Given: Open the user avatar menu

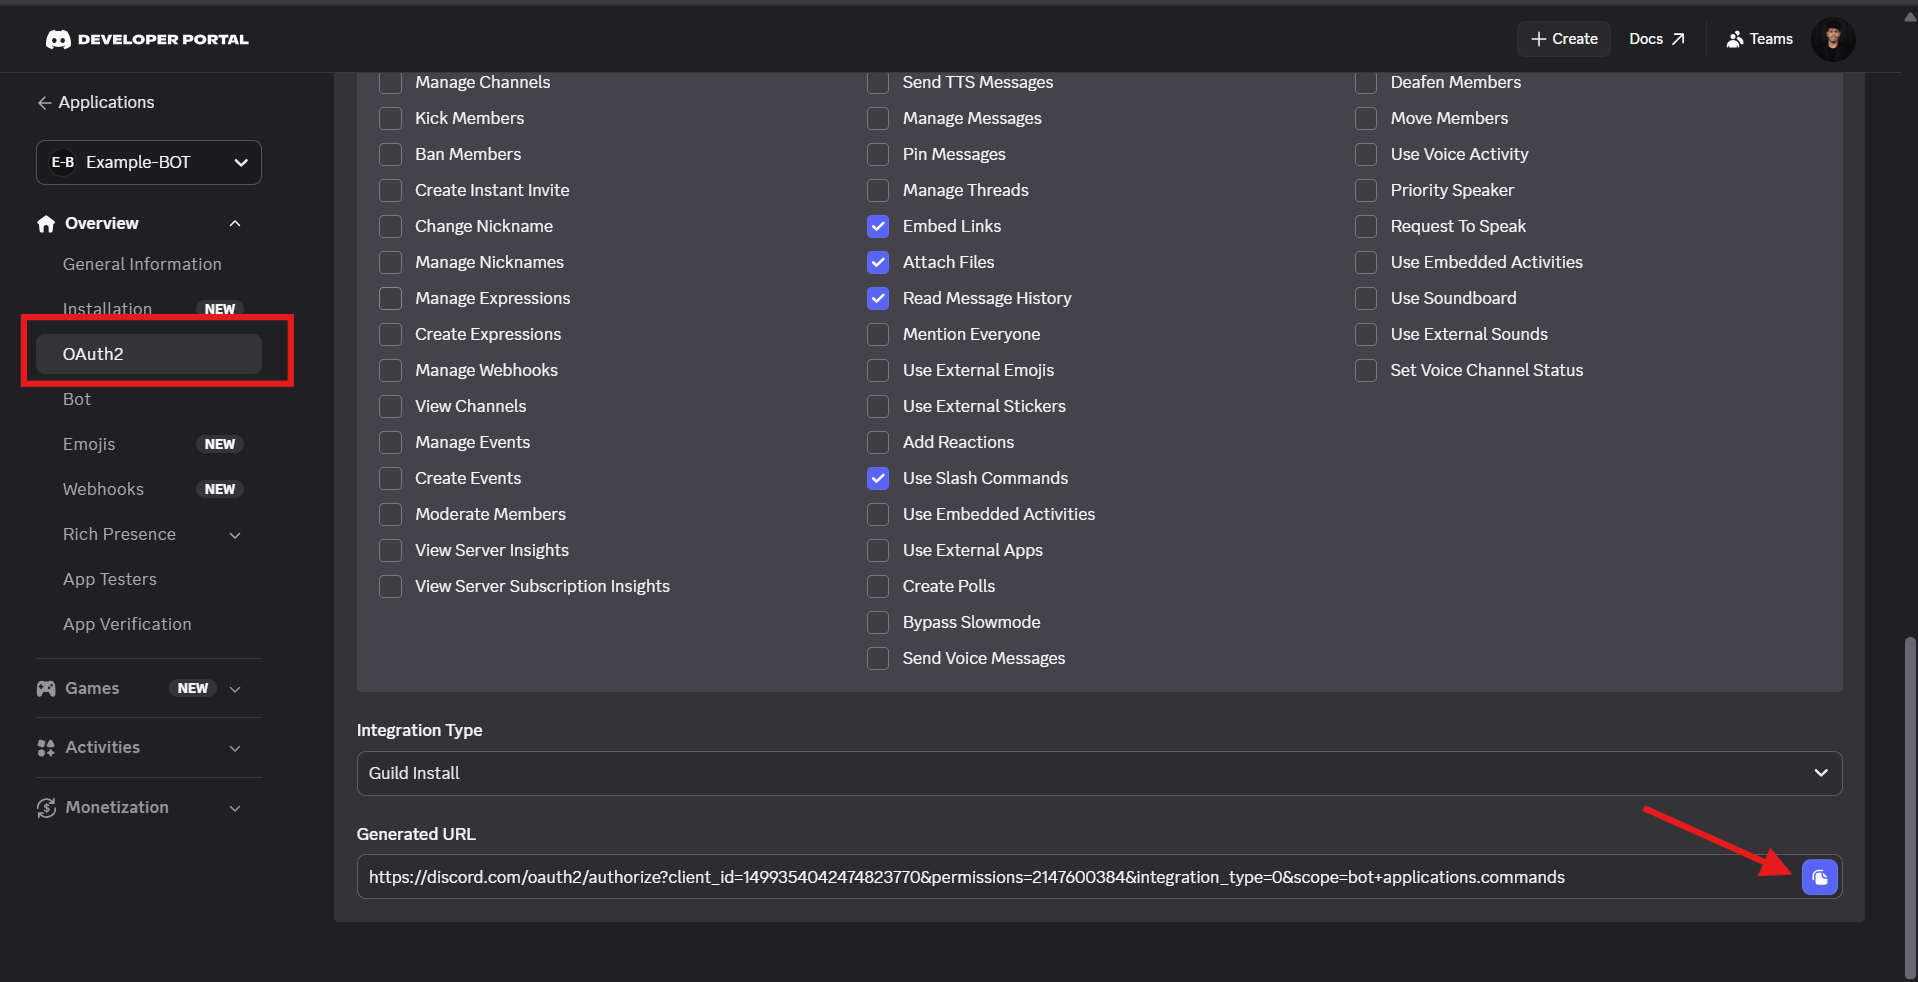Looking at the screenshot, I should point(1833,39).
